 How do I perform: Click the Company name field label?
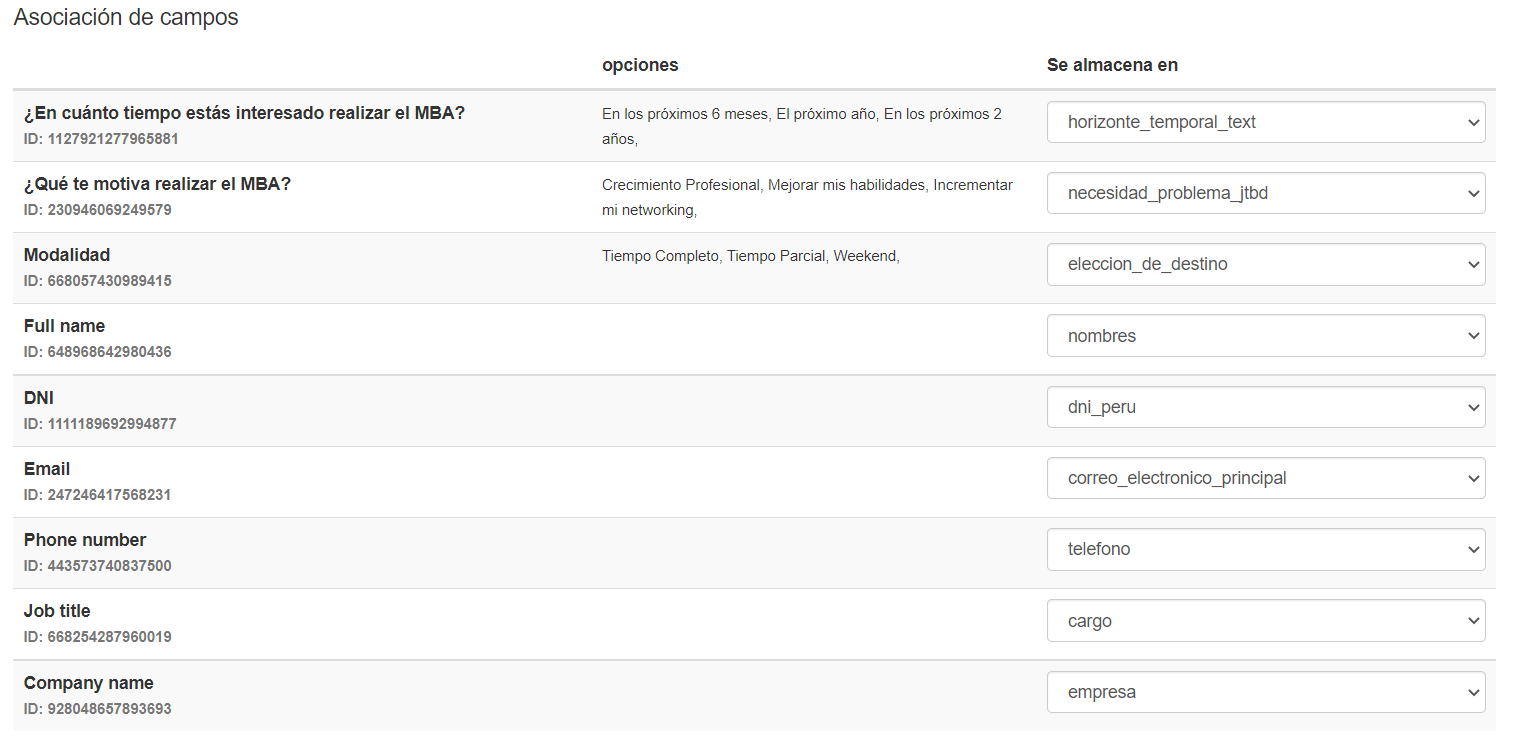(x=89, y=683)
